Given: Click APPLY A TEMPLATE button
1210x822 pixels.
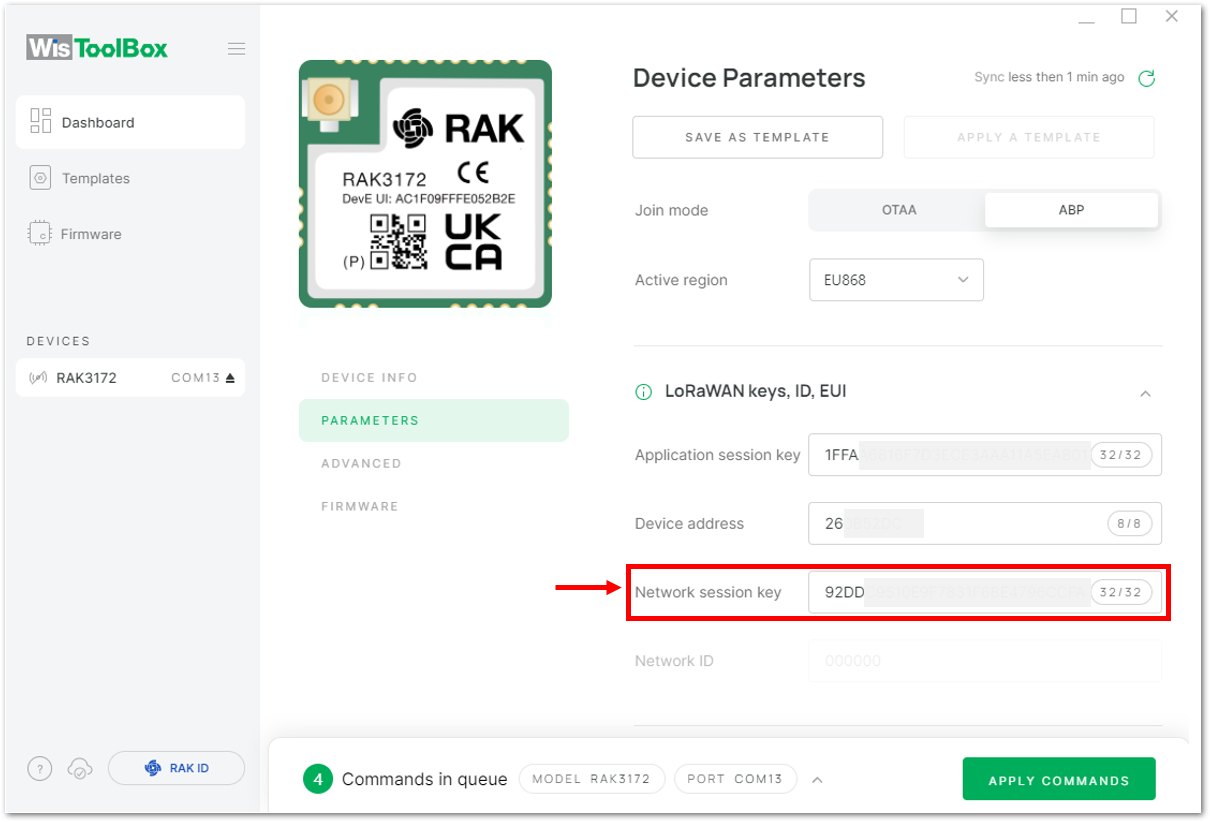Looking at the screenshot, I should click(1029, 137).
